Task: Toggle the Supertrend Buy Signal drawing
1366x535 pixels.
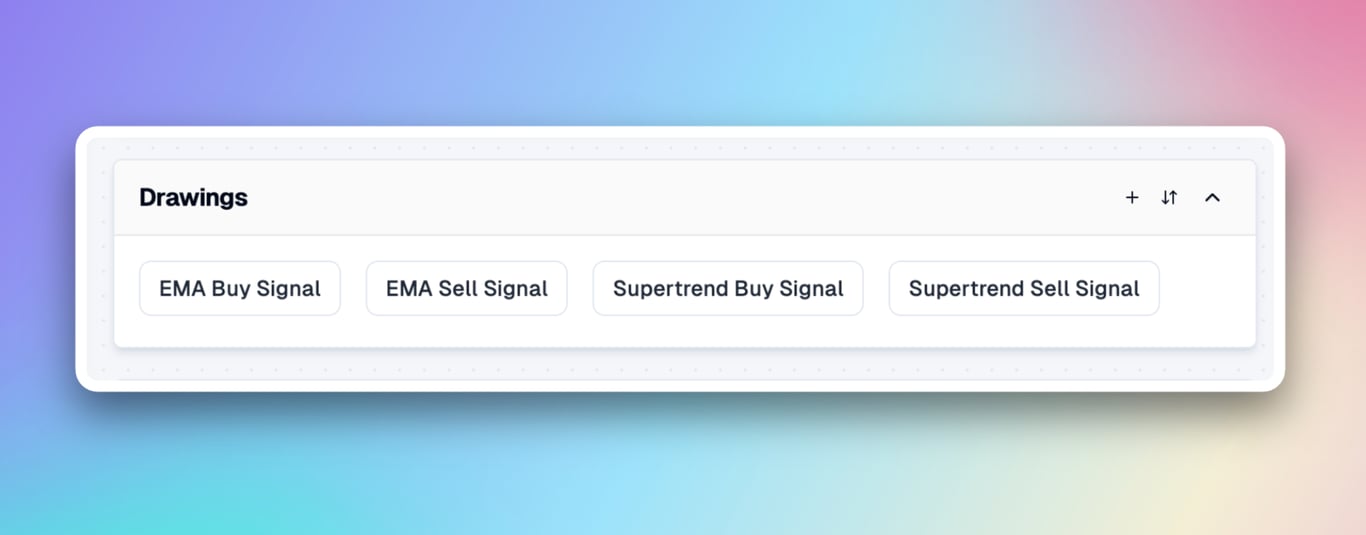Action: [728, 289]
